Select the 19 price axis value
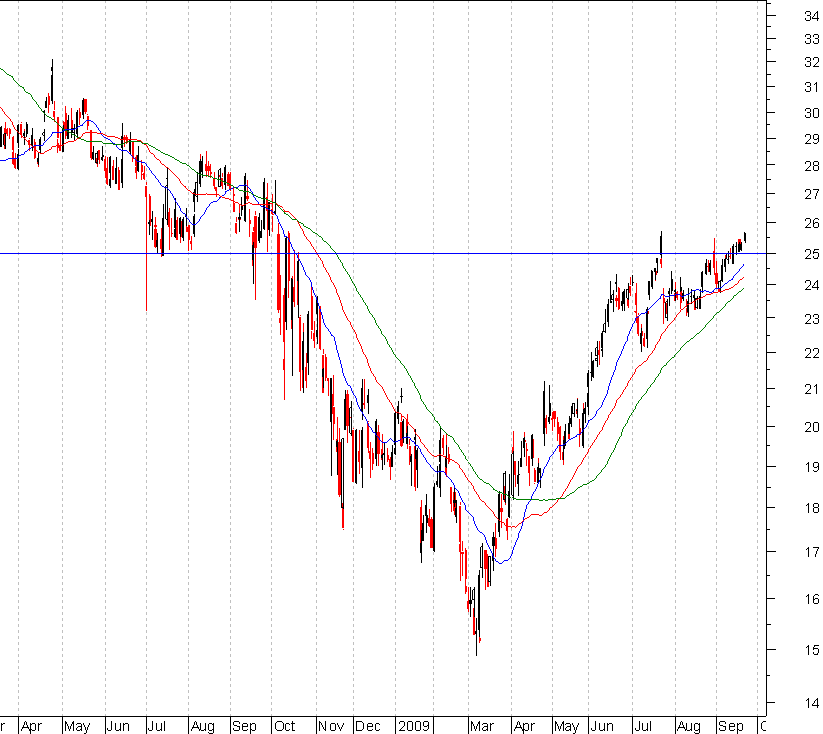The width and height of the screenshot is (823, 734). (811, 467)
